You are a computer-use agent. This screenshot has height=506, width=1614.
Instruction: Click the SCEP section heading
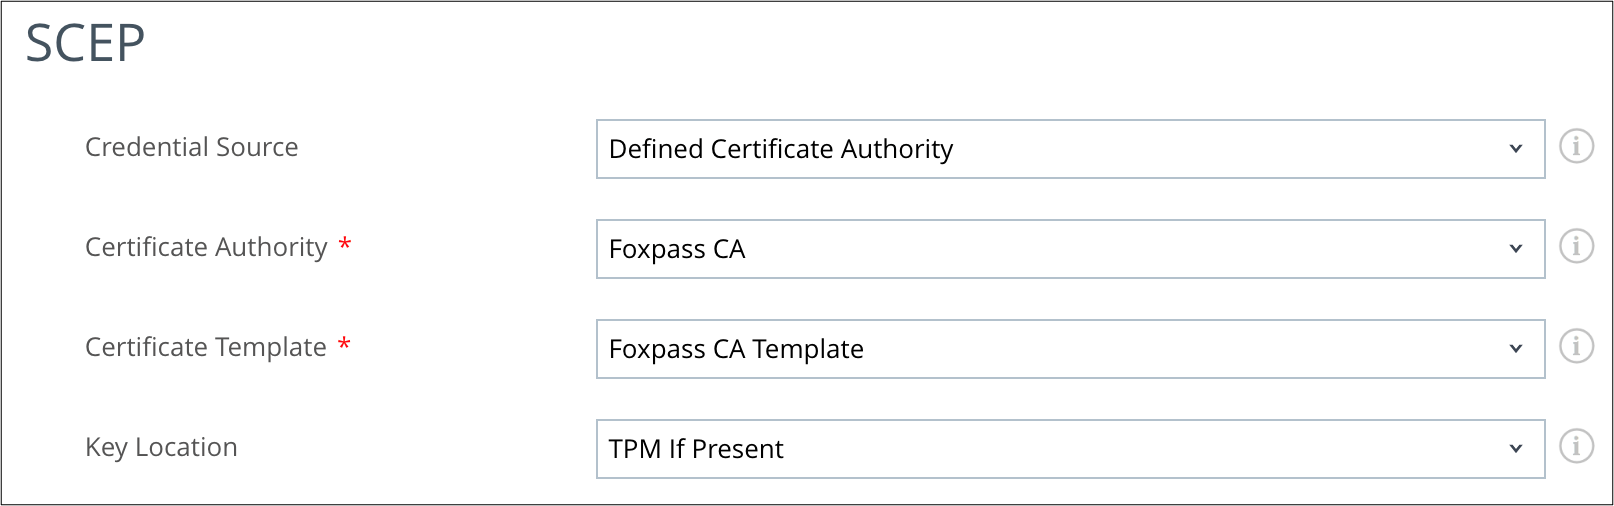(x=85, y=44)
